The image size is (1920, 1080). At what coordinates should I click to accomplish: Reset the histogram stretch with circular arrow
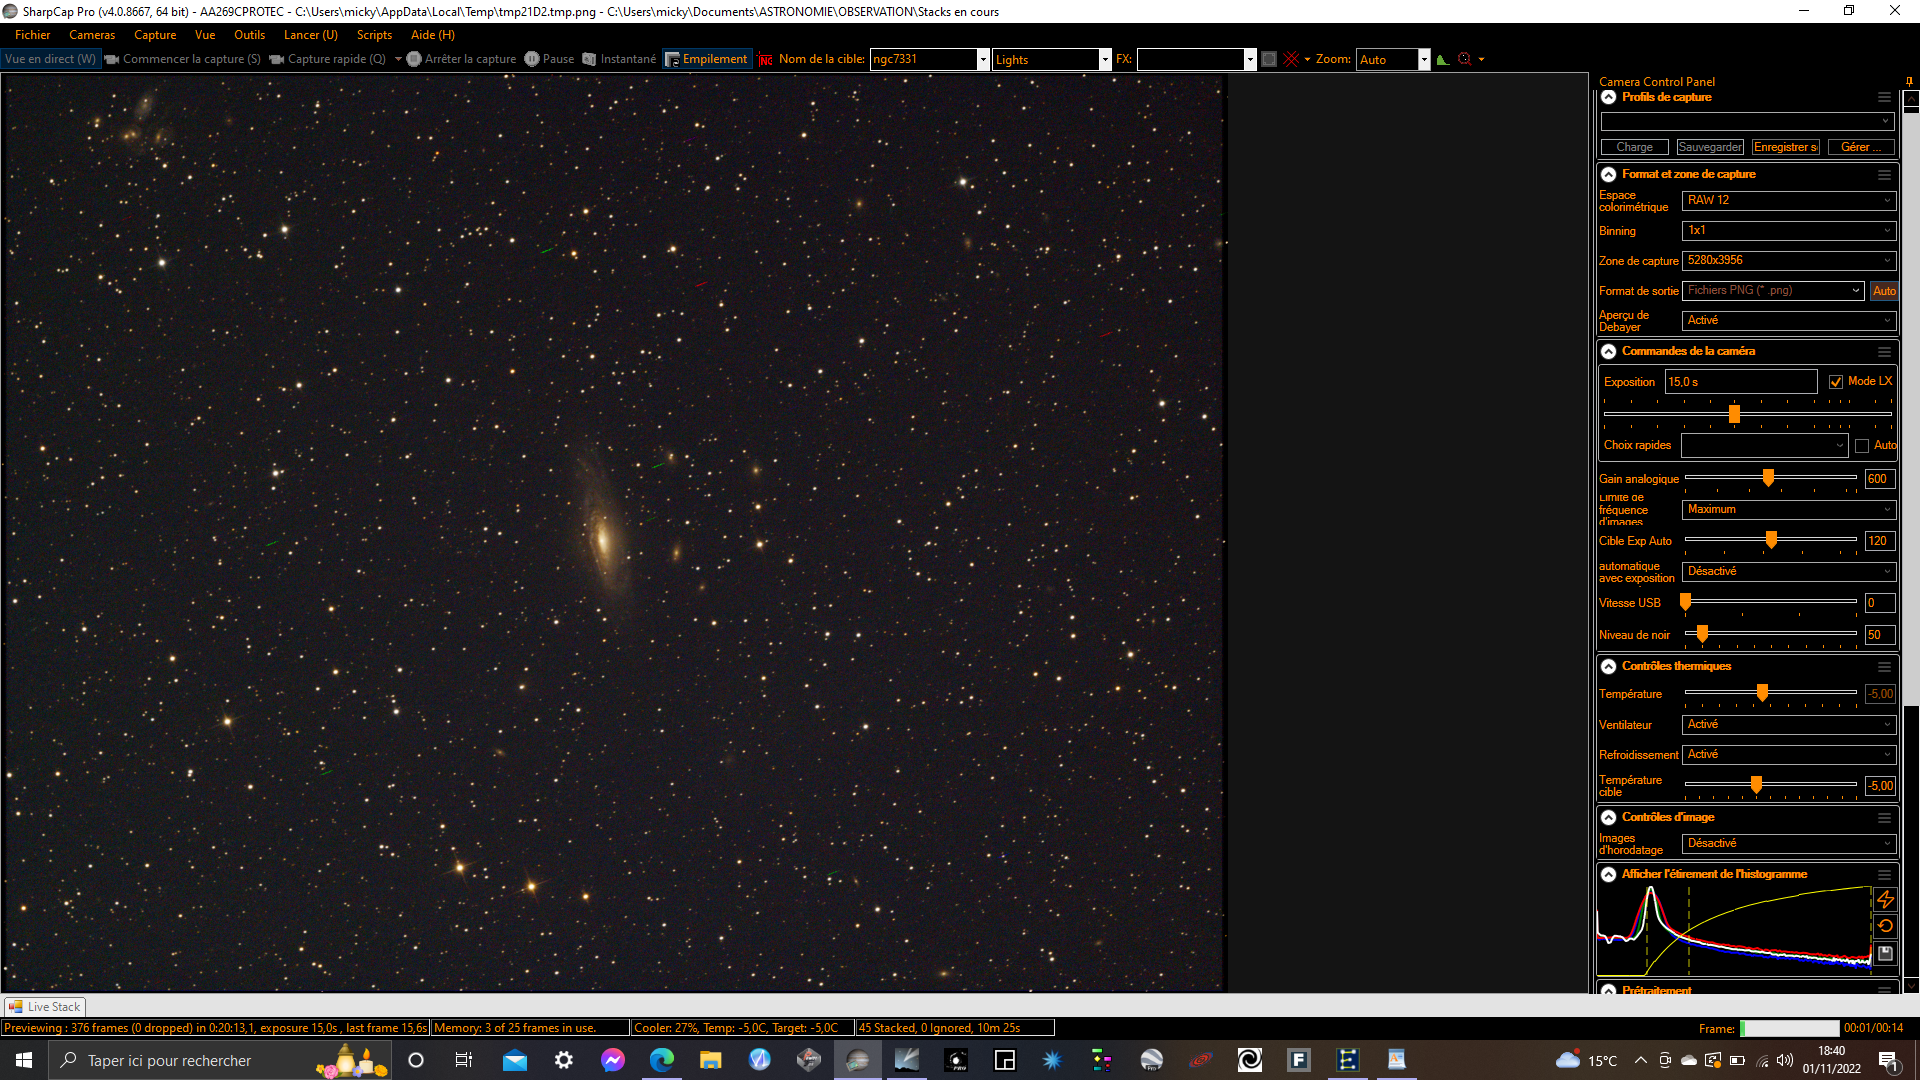point(1885,926)
